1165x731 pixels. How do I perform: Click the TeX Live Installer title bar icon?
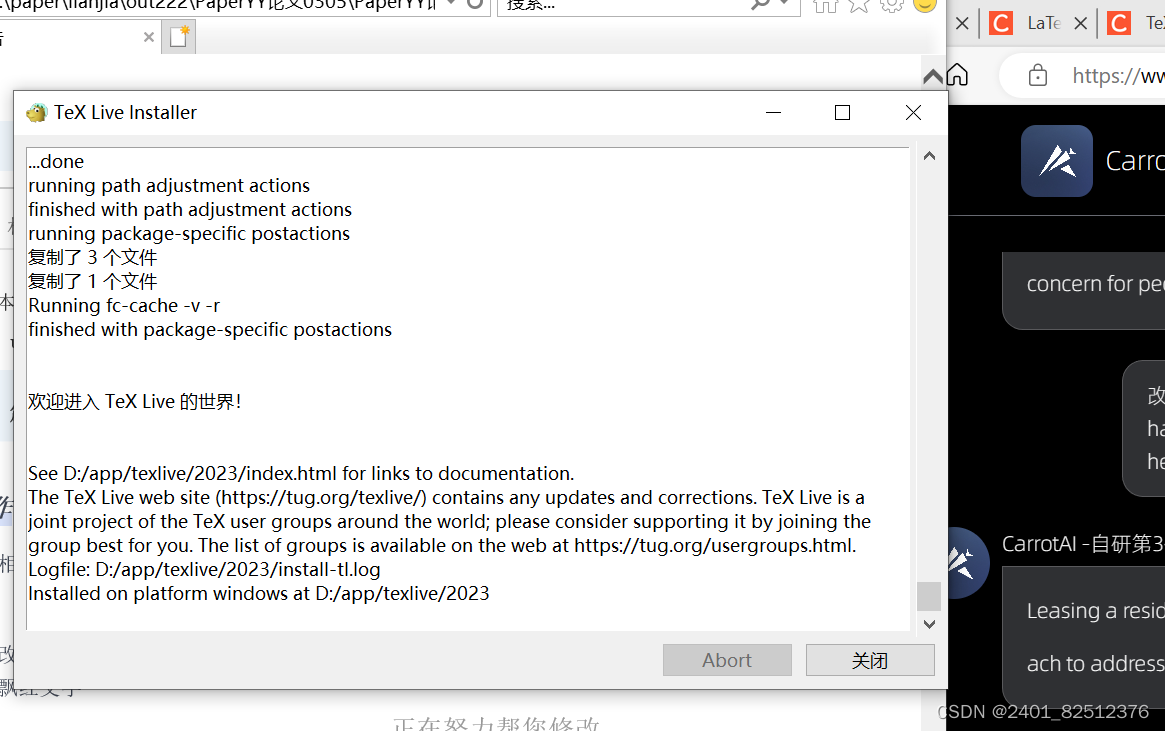click(x=36, y=113)
